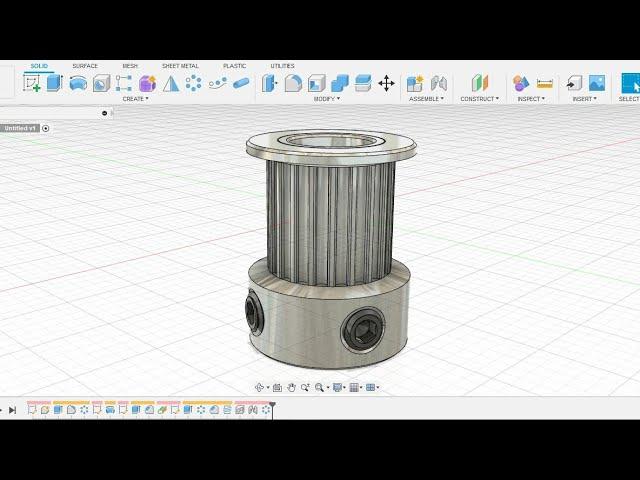Screen dimensions: 640x480
Task: Activate the Combine tool
Action: coord(340,83)
